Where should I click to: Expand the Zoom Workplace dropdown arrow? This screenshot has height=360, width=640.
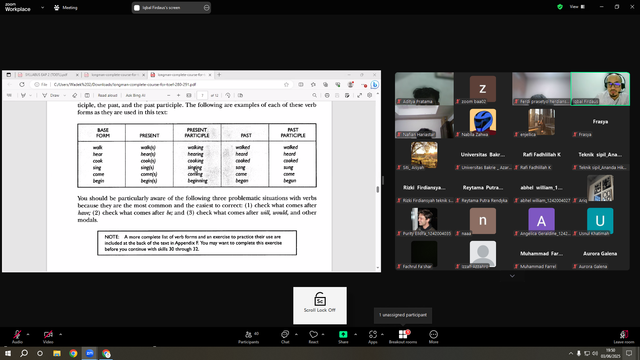click(42, 7)
